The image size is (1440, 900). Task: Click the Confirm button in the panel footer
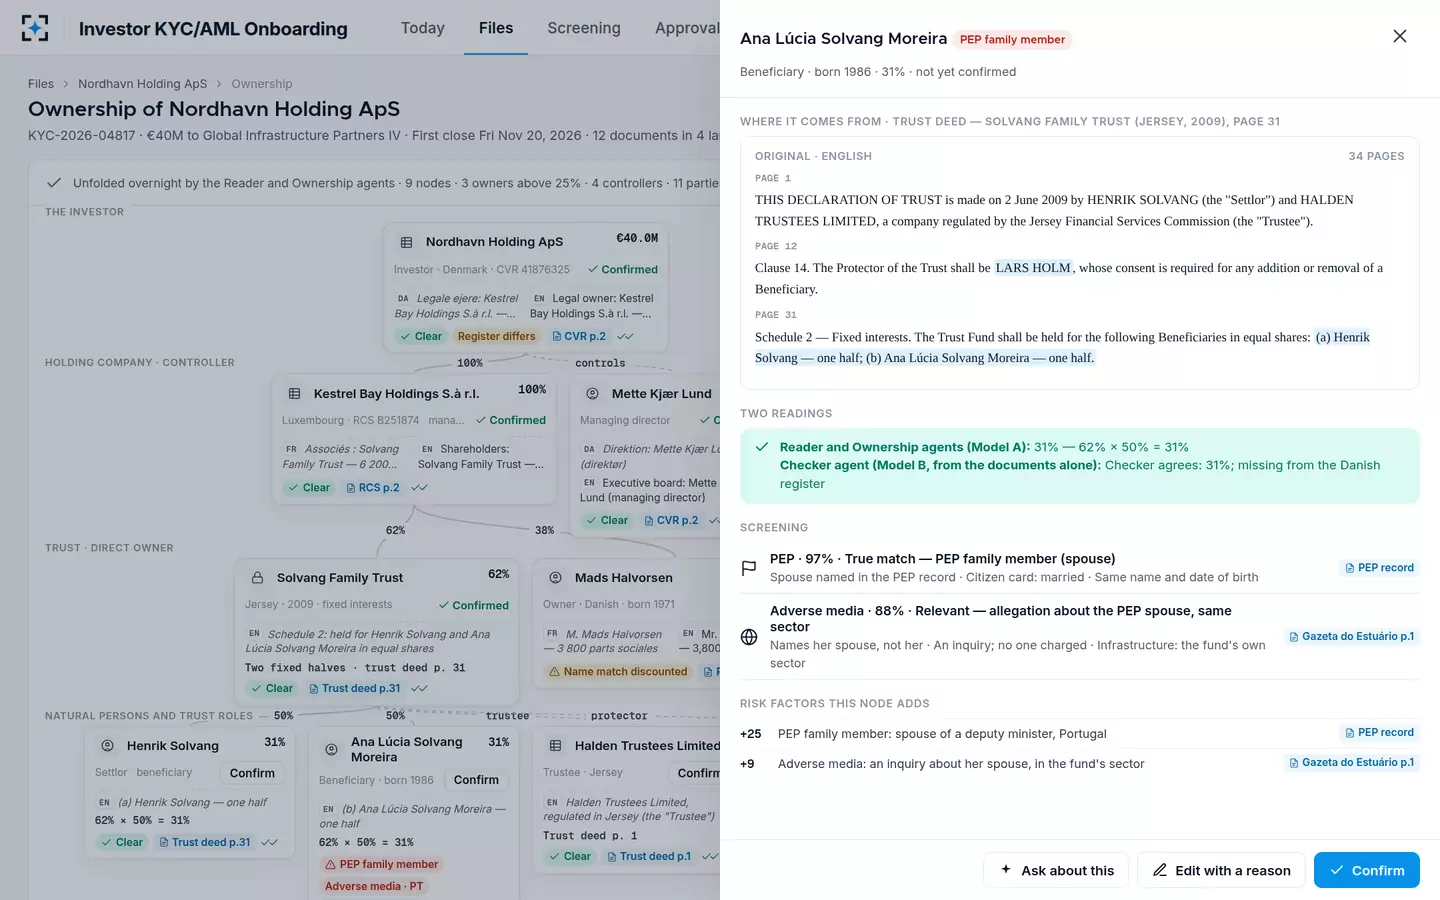click(x=1366, y=870)
